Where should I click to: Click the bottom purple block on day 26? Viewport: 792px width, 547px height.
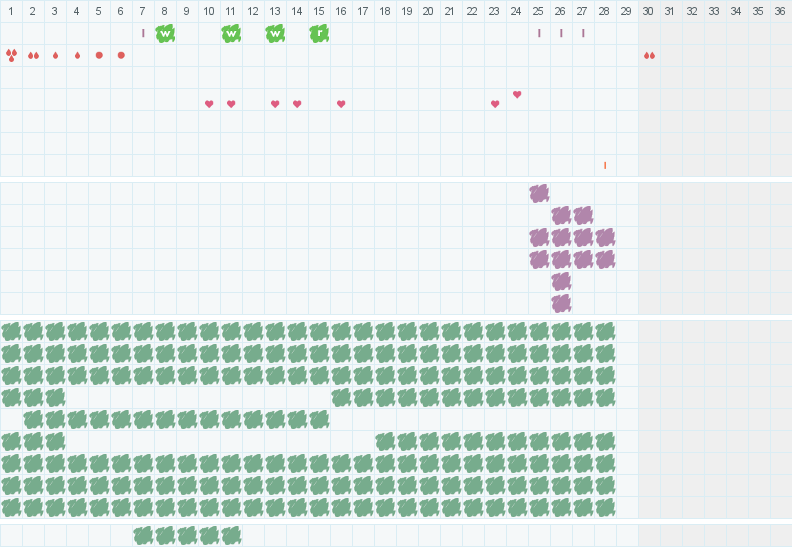click(561, 303)
